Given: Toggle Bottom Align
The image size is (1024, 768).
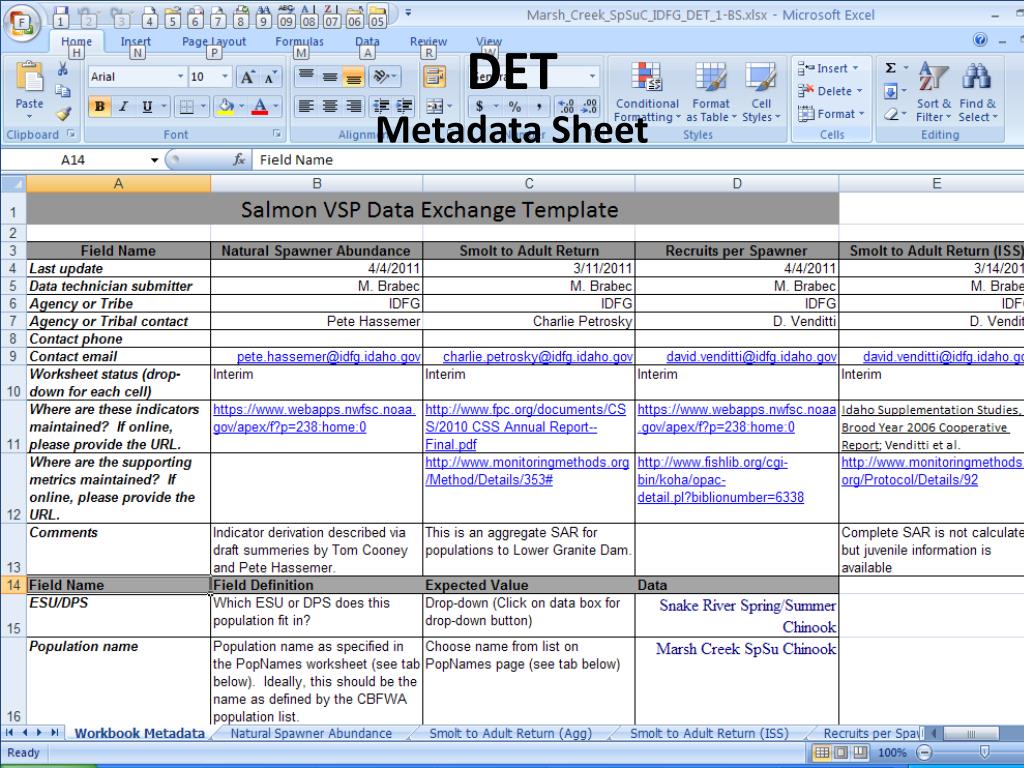Looking at the screenshot, I should [x=353, y=76].
